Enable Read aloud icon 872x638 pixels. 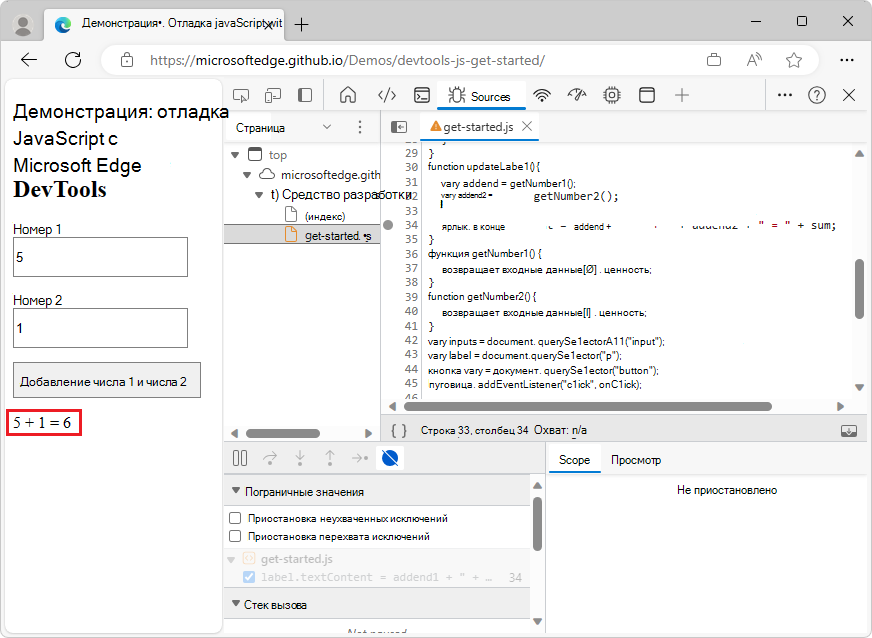754,60
